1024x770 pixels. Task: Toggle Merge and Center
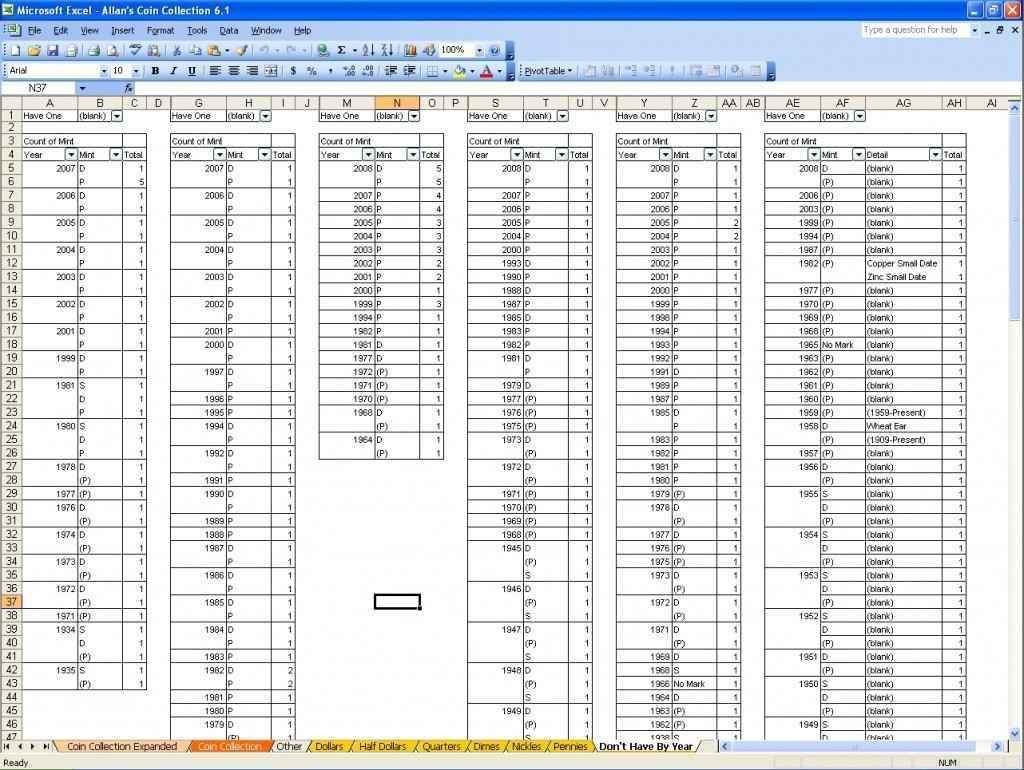tap(270, 71)
